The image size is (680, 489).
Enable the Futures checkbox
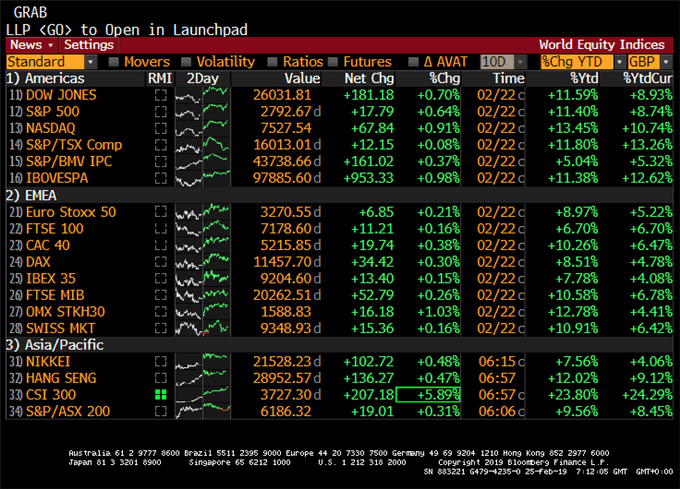tap(333, 62)
